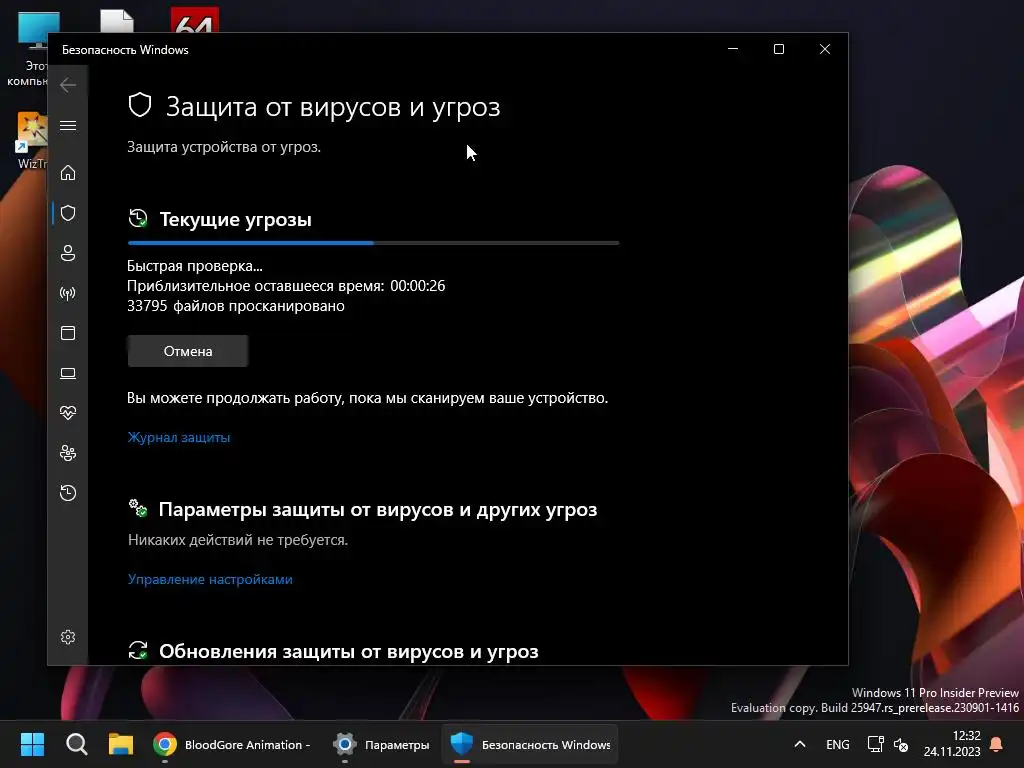Viewport: 1024px width, 768px height.
Task: Open the Управление настройками link
Action: tap(210, 579)
